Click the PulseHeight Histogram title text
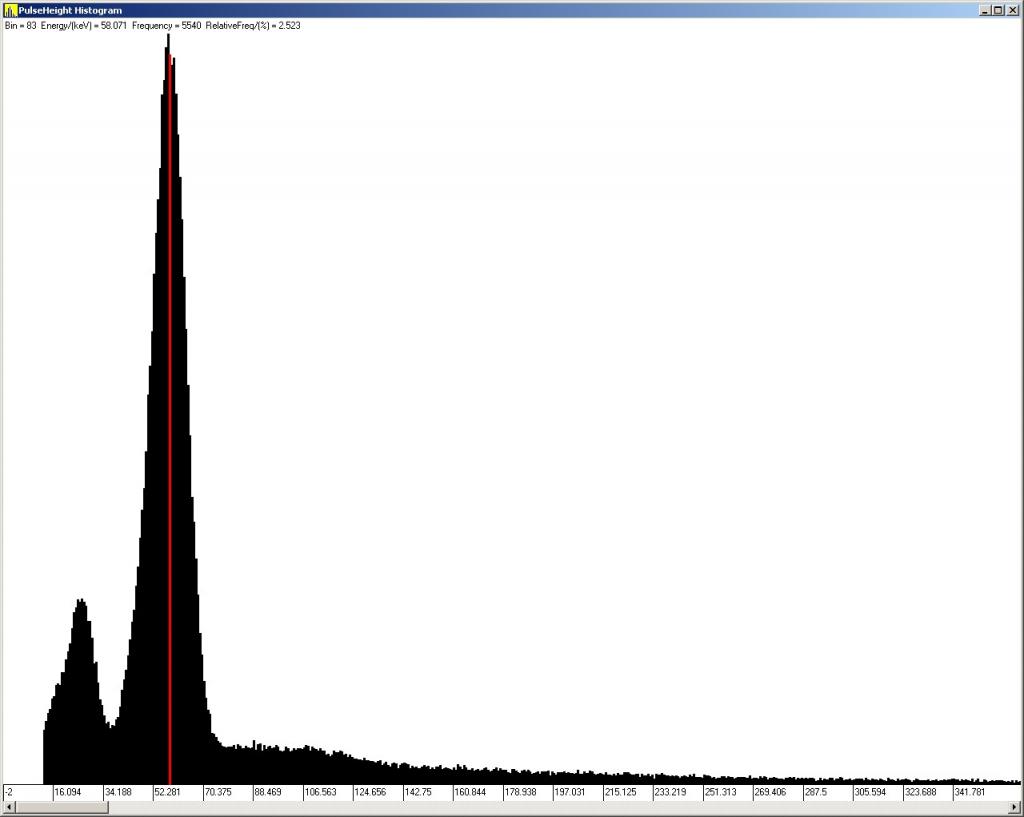This screenshot has width=1024, height=817. click(70, 10)
